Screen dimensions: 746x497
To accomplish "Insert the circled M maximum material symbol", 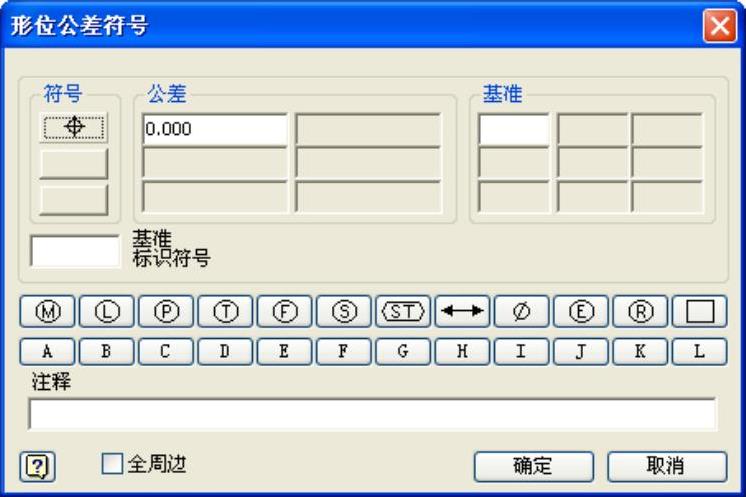I will pos(48,312).
